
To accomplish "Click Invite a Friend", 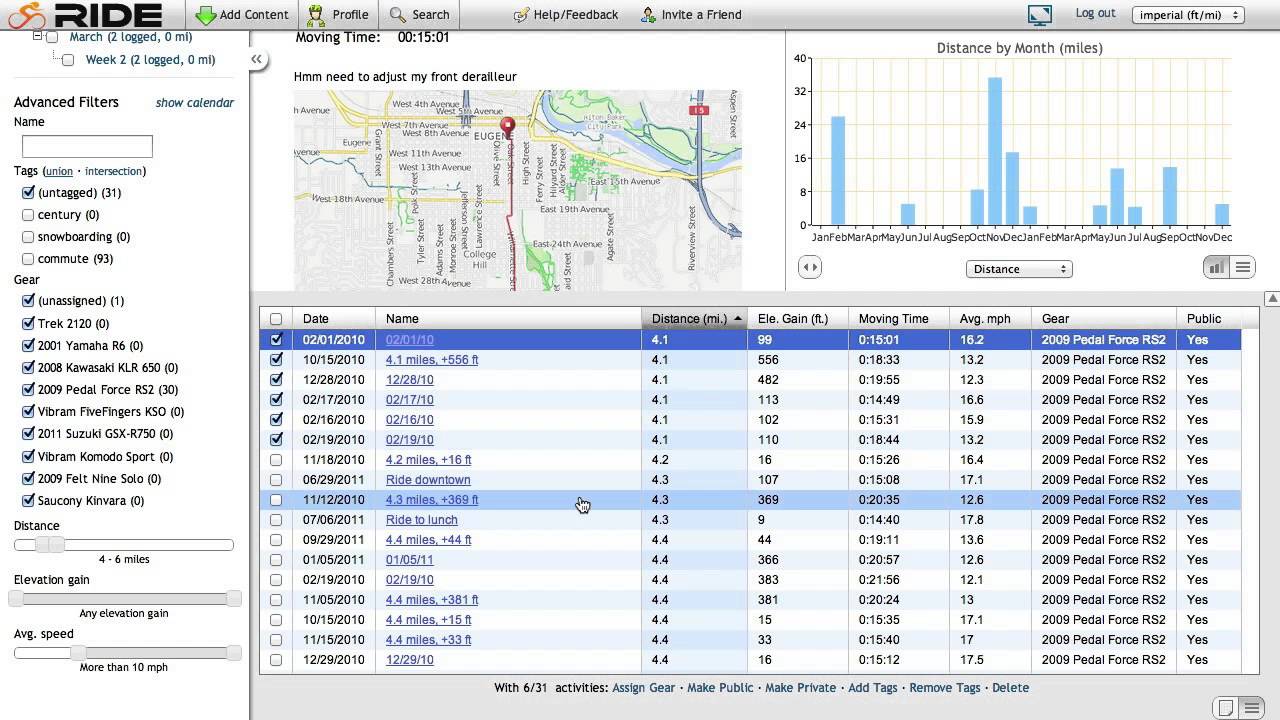I will (692, 15).
